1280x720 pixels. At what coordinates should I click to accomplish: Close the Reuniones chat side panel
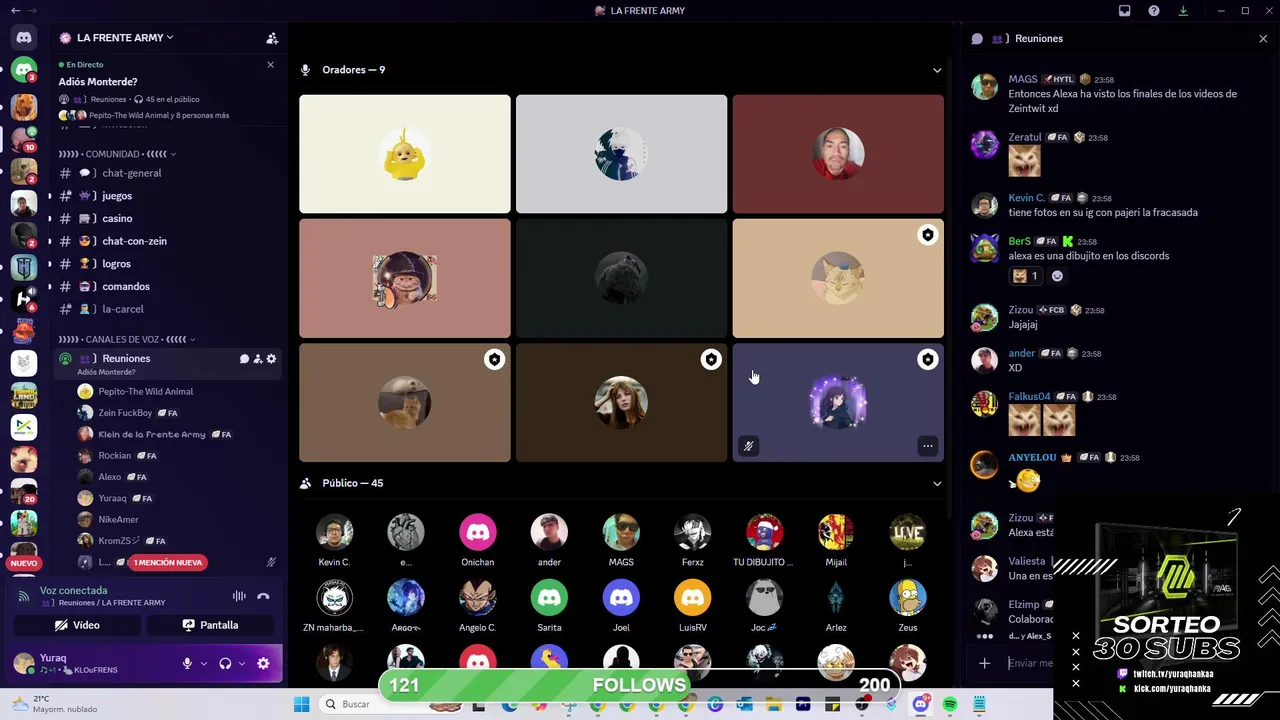click(1263, 38)
